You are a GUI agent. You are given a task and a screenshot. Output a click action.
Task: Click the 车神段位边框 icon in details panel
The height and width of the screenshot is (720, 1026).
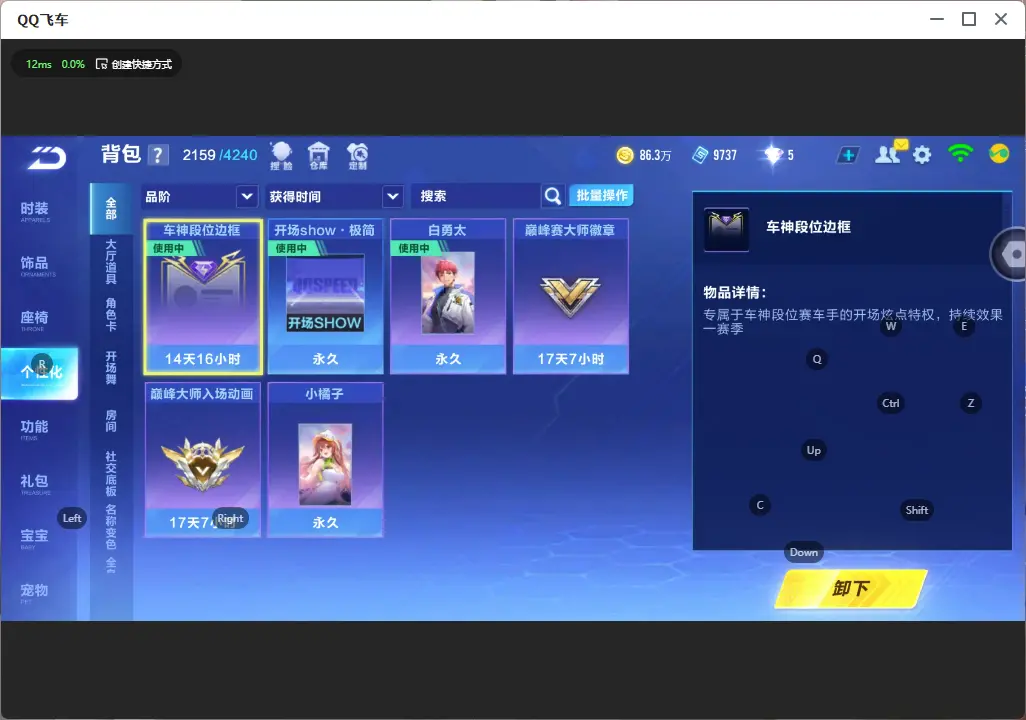pos(726,229)
